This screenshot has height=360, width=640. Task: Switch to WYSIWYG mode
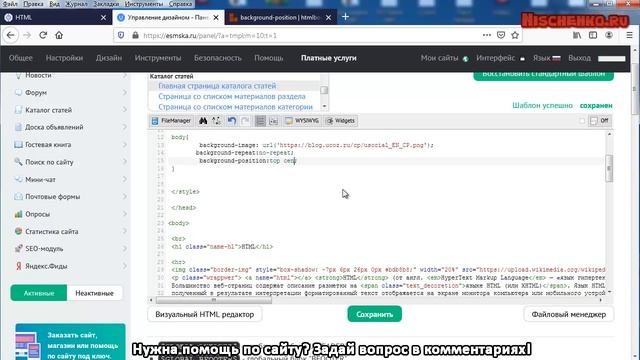[x=302, y=121]
